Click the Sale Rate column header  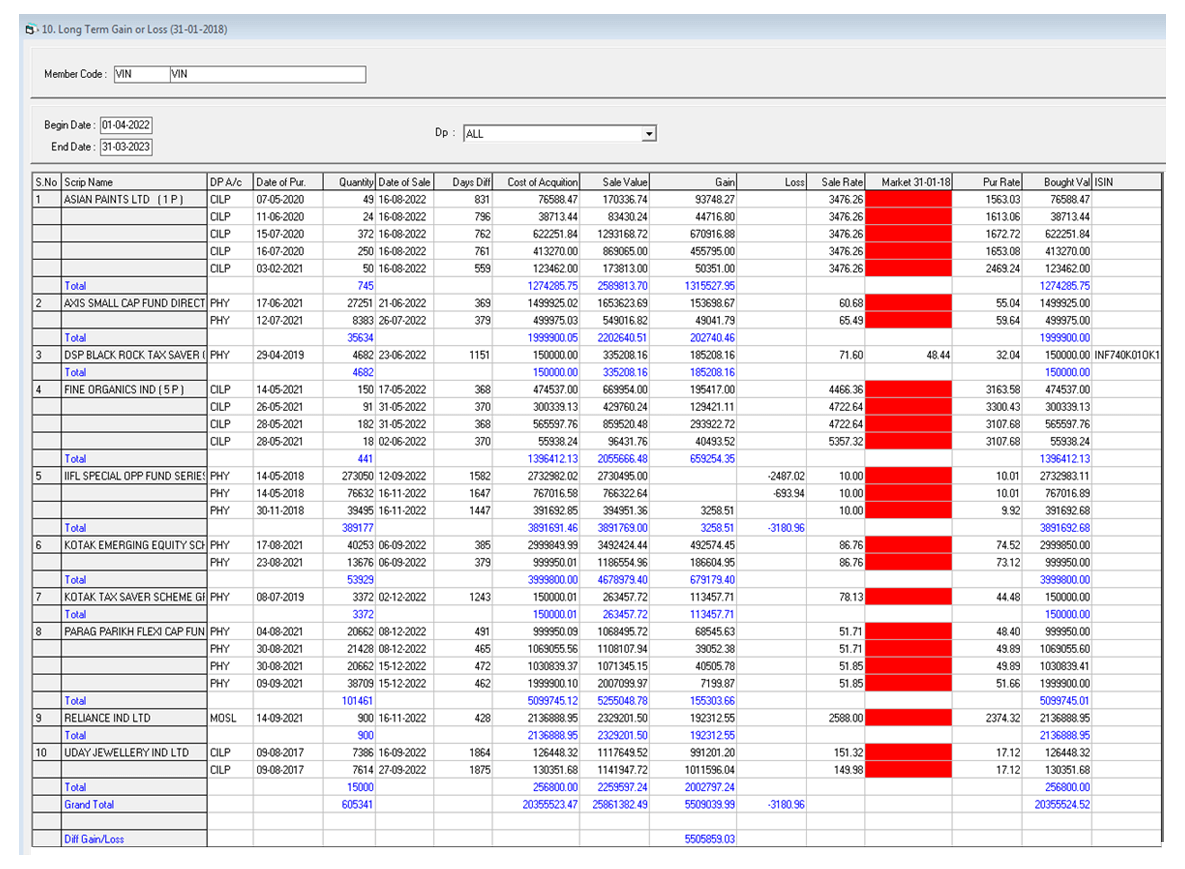click(836, 182)
